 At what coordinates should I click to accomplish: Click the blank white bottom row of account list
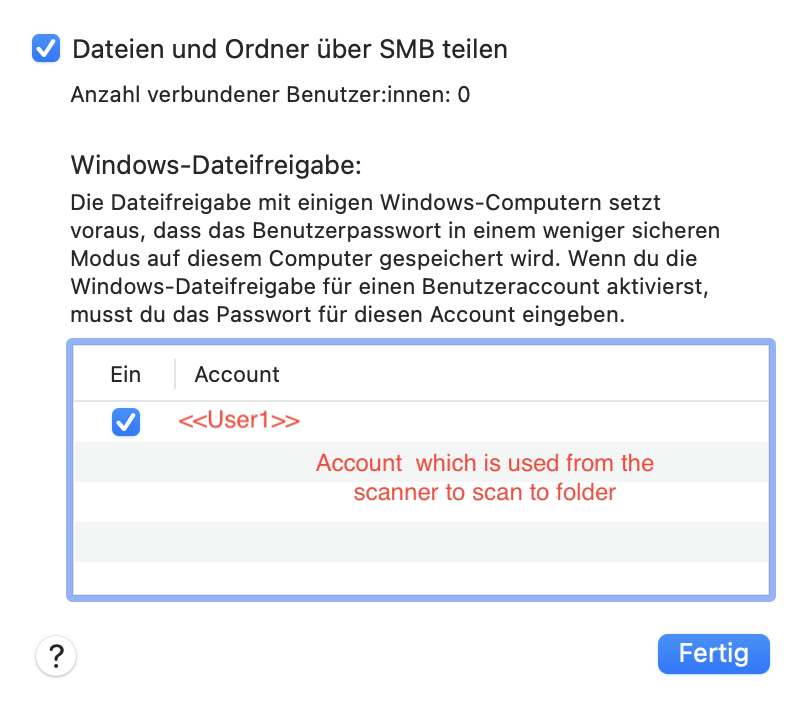420,578
